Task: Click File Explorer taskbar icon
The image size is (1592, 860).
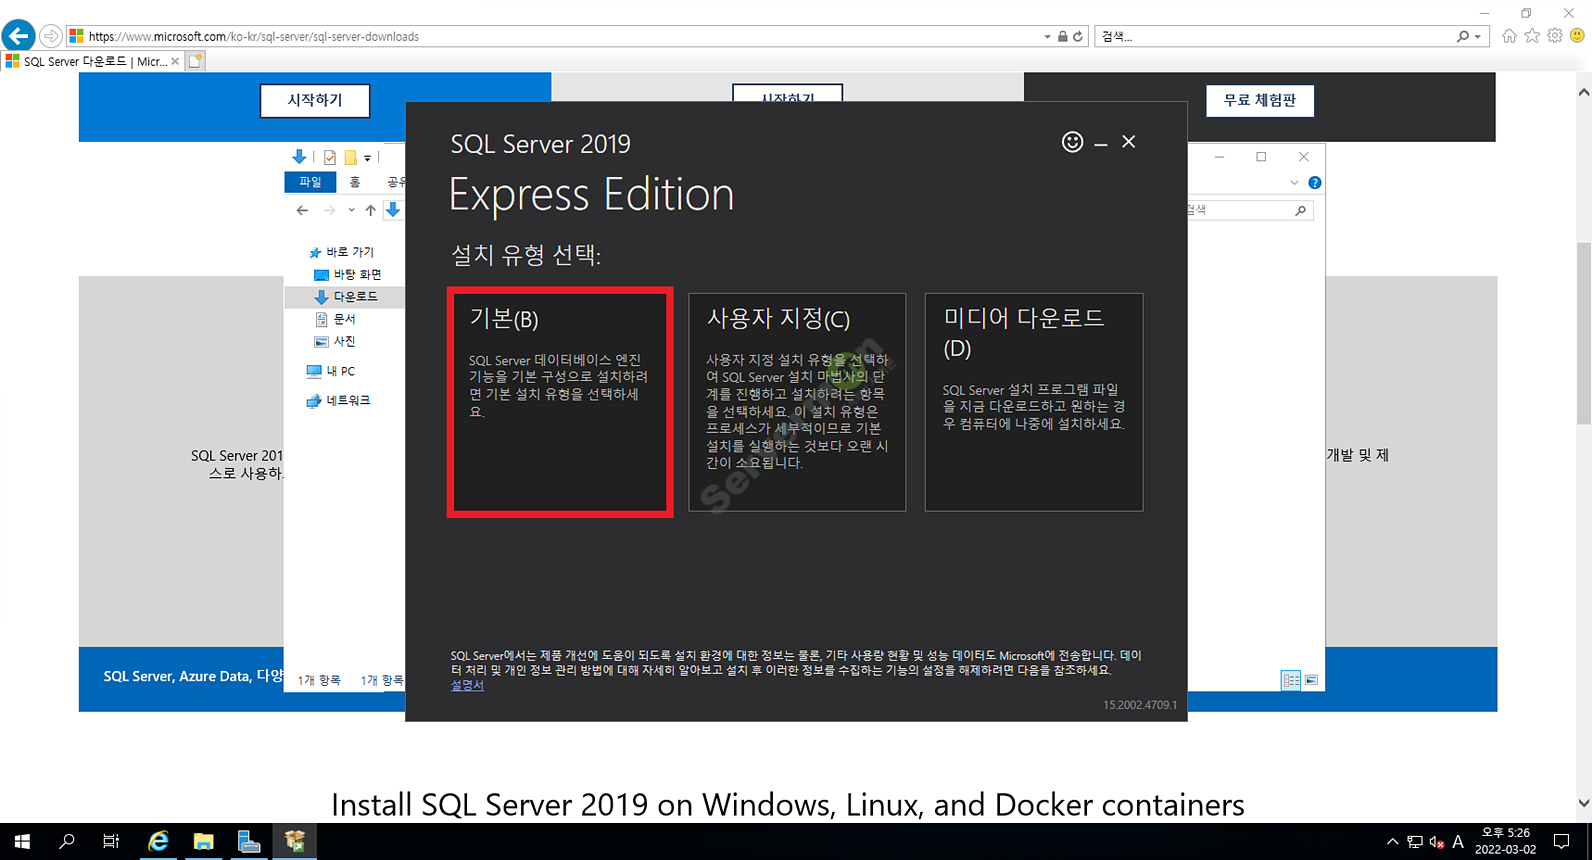Action: pos(203,842)
